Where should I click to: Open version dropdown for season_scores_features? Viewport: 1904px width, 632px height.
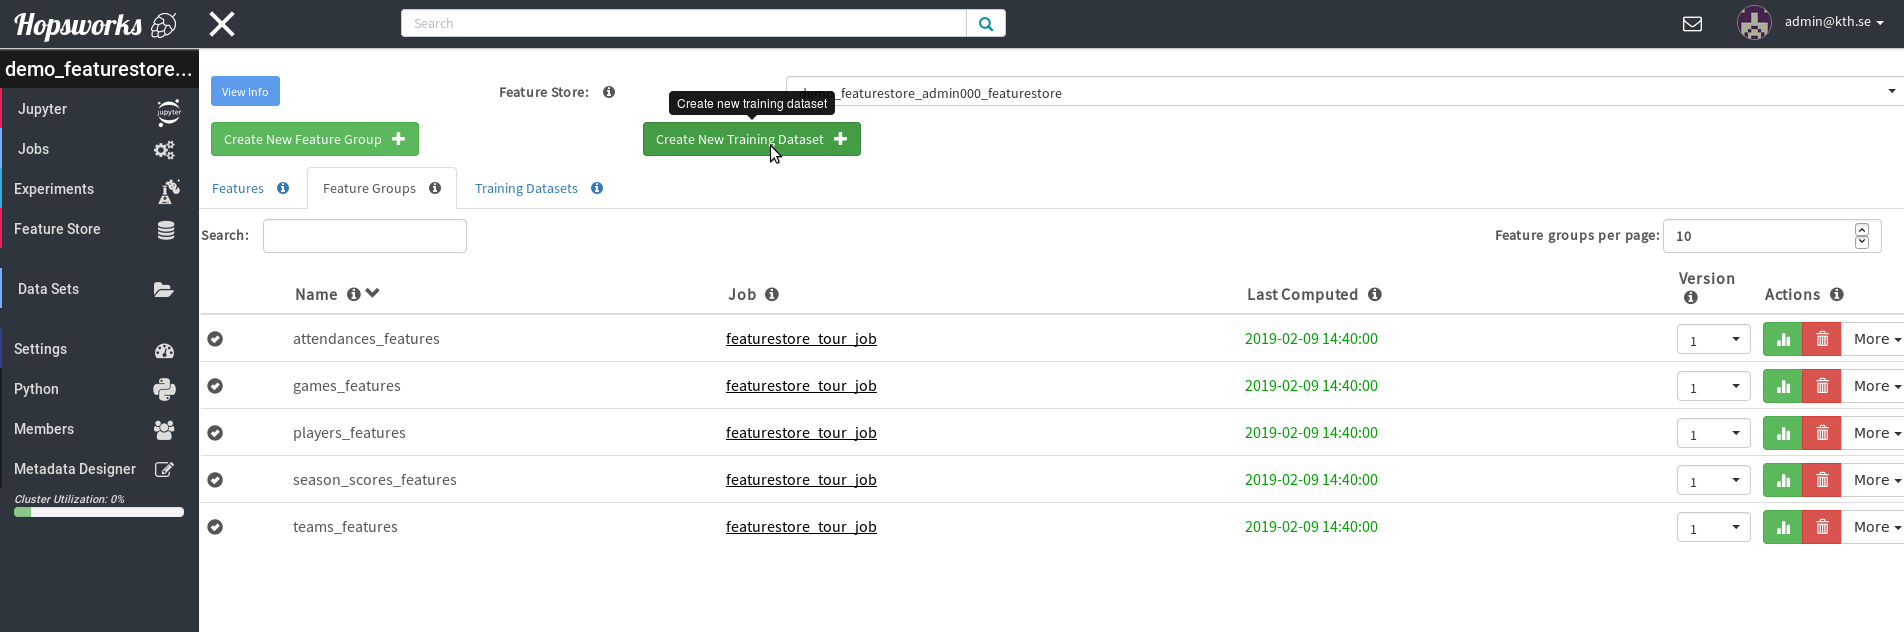1713,481
